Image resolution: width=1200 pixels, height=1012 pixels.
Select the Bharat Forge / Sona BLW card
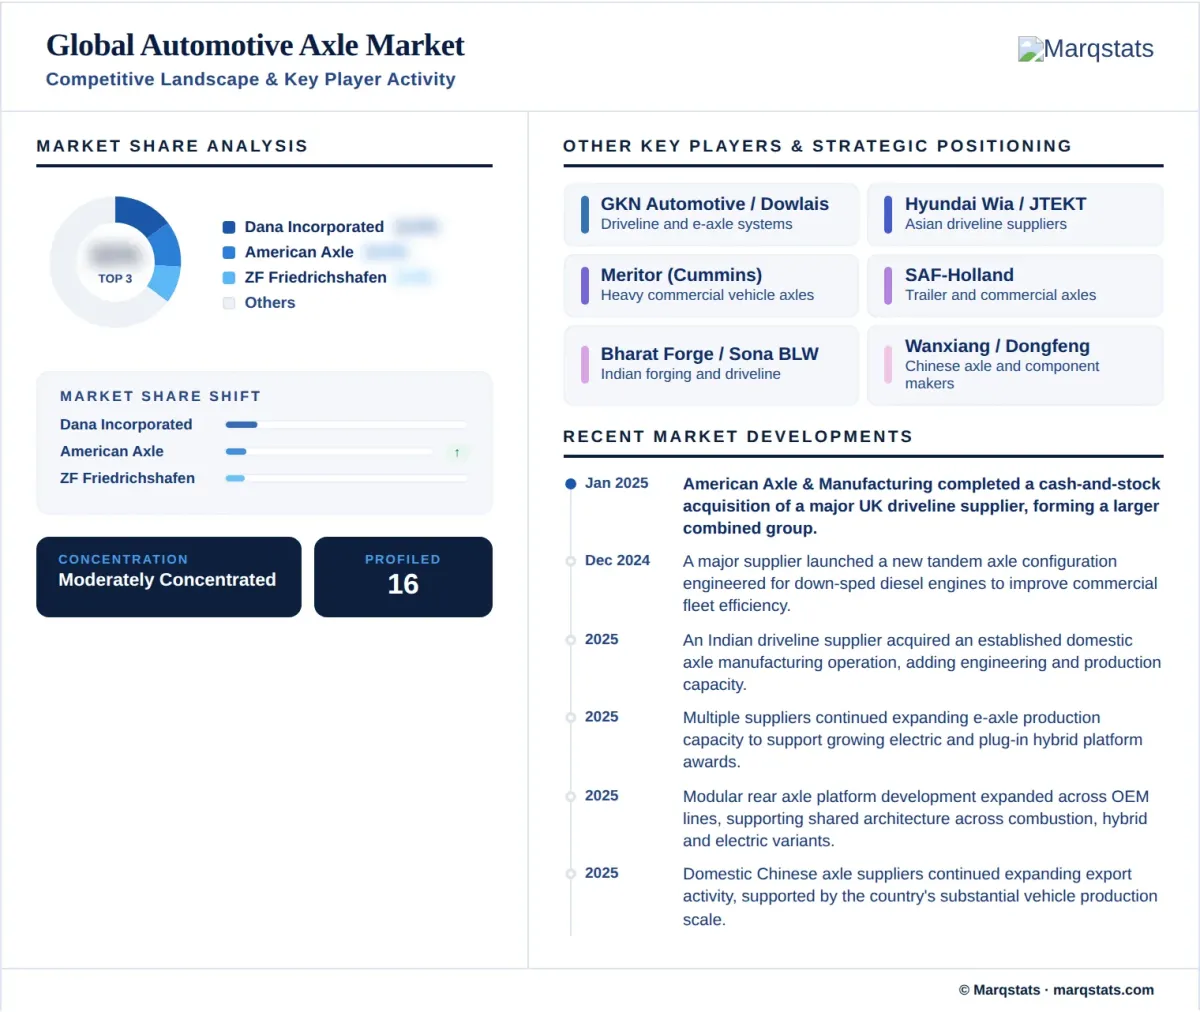click(x=711, y=365)
